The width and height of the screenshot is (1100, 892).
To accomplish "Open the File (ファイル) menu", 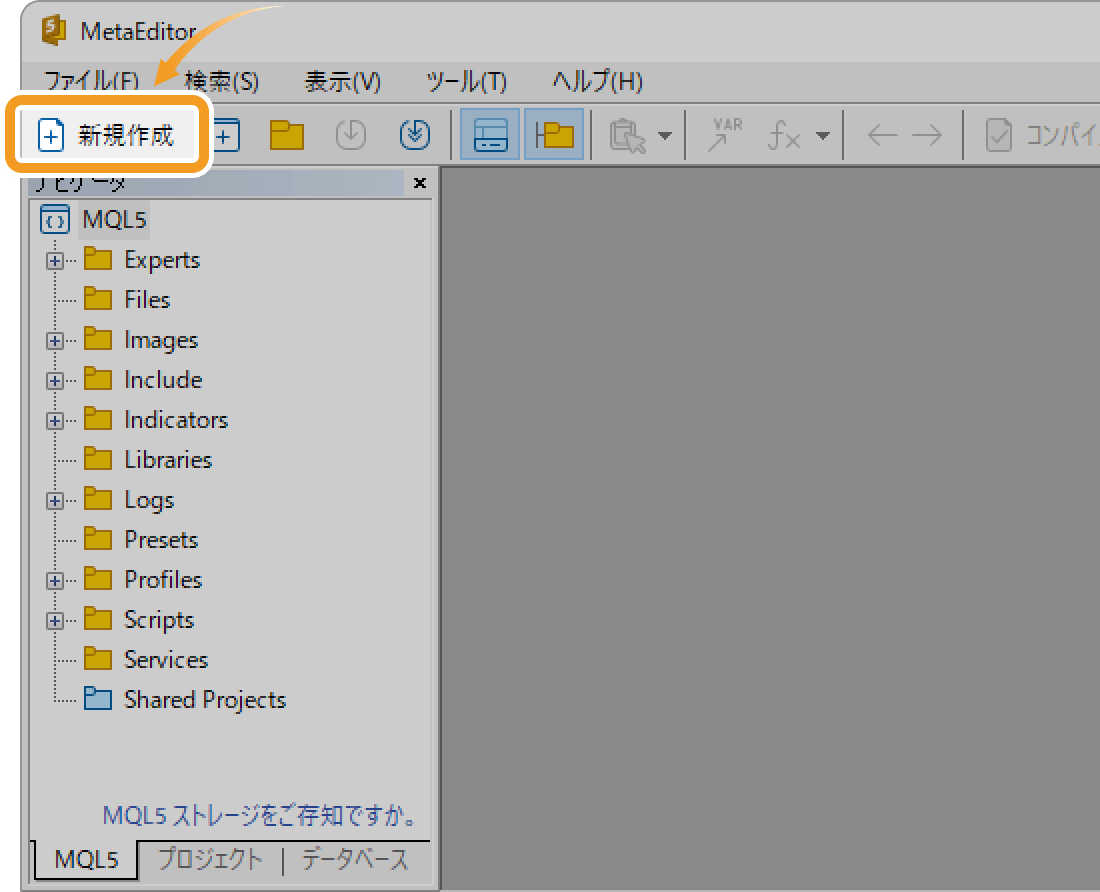I will point(91,81).
